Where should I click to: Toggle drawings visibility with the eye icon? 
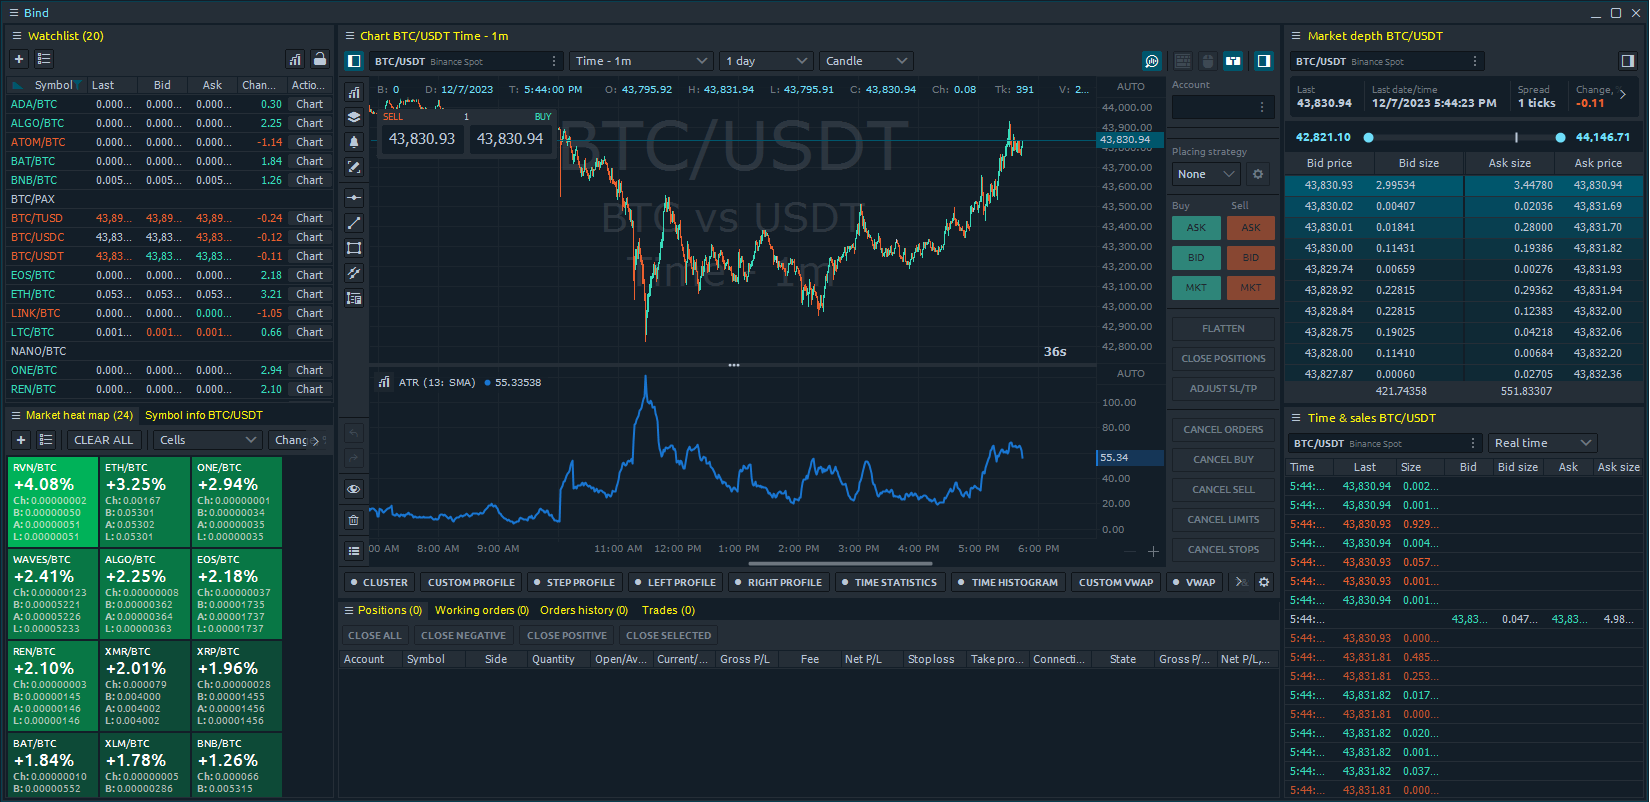point(354,489)
